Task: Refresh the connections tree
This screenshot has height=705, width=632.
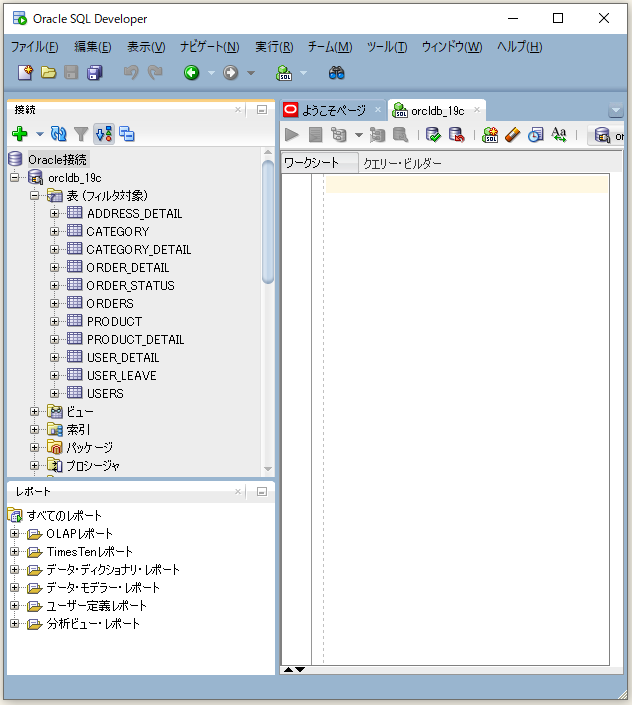Action: [x=58, y=134]
